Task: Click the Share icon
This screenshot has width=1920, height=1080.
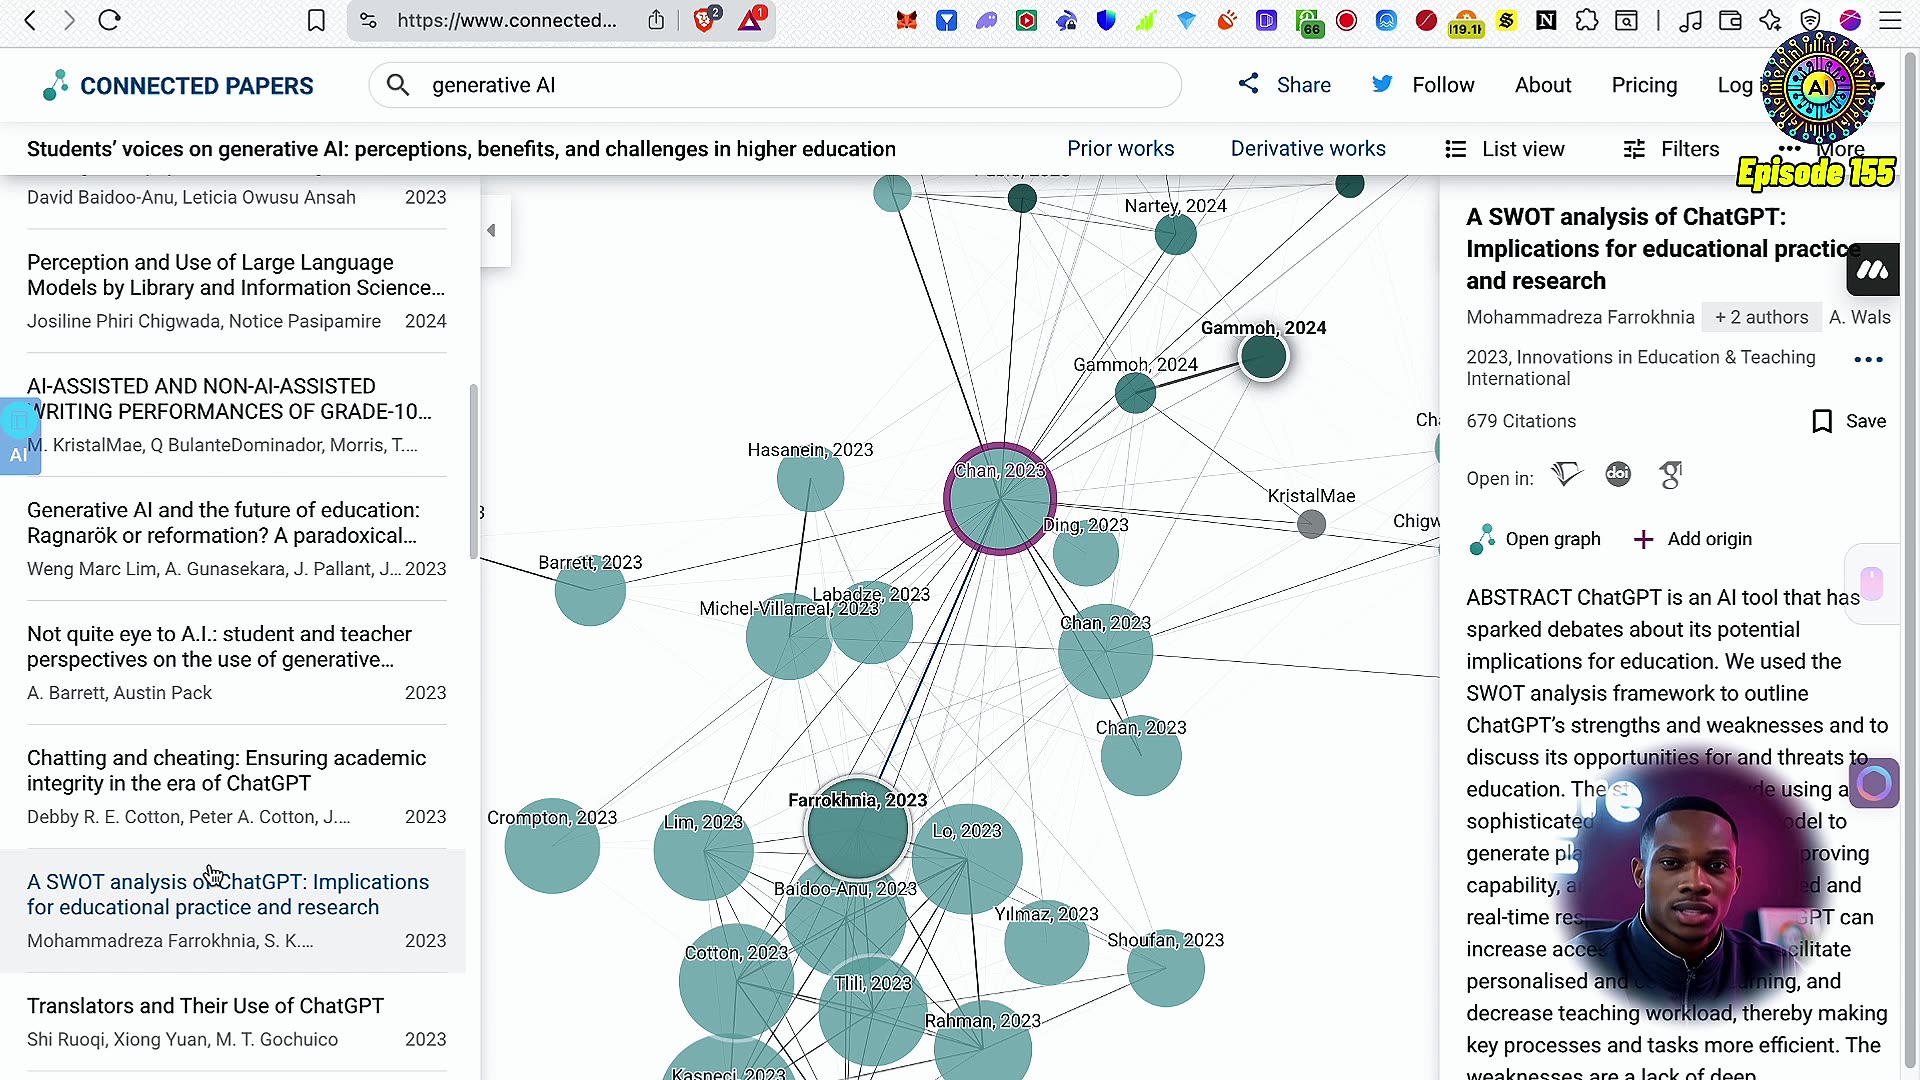Action: tap(1248, 84)
